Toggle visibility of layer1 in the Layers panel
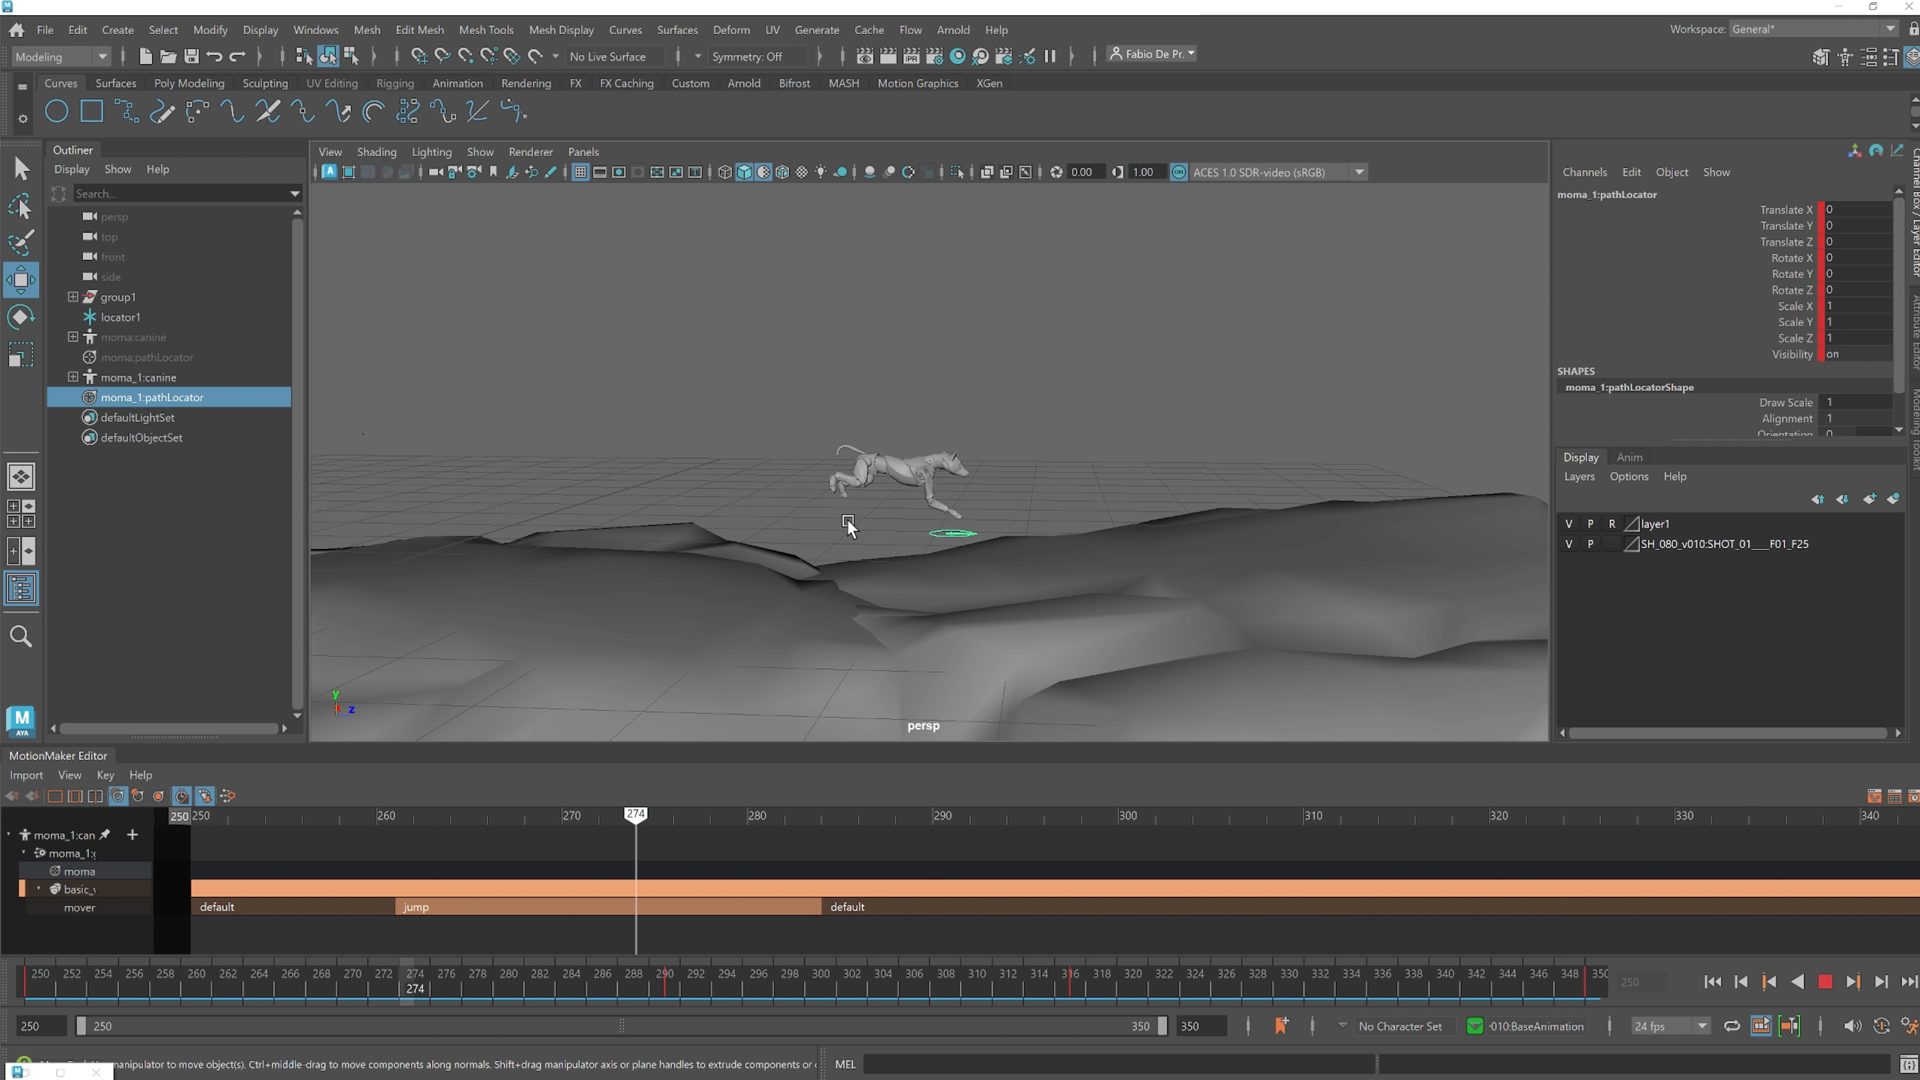 pos(1568,523)
